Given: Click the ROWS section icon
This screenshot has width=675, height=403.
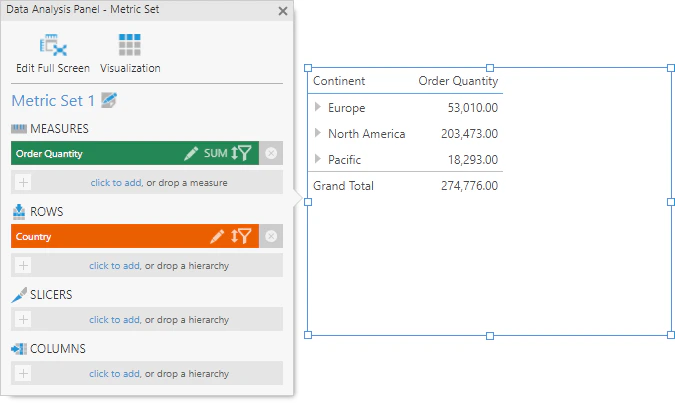Looking at the screenshot, I should click(x=19, y=212).
